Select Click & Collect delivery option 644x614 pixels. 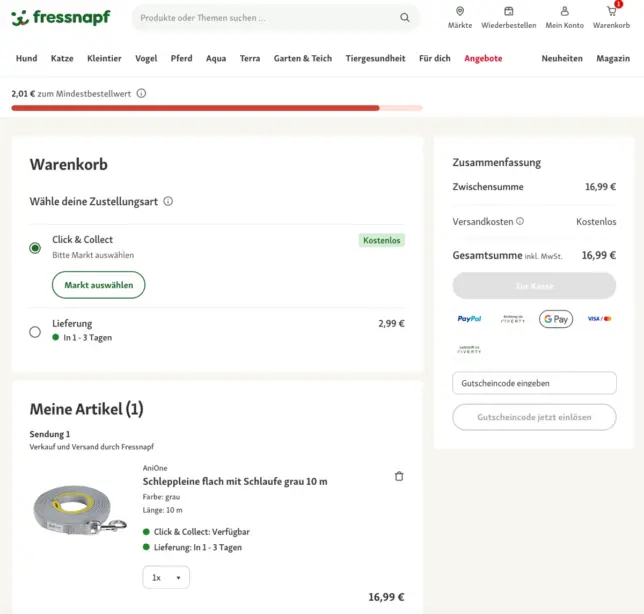coord(35,248)
